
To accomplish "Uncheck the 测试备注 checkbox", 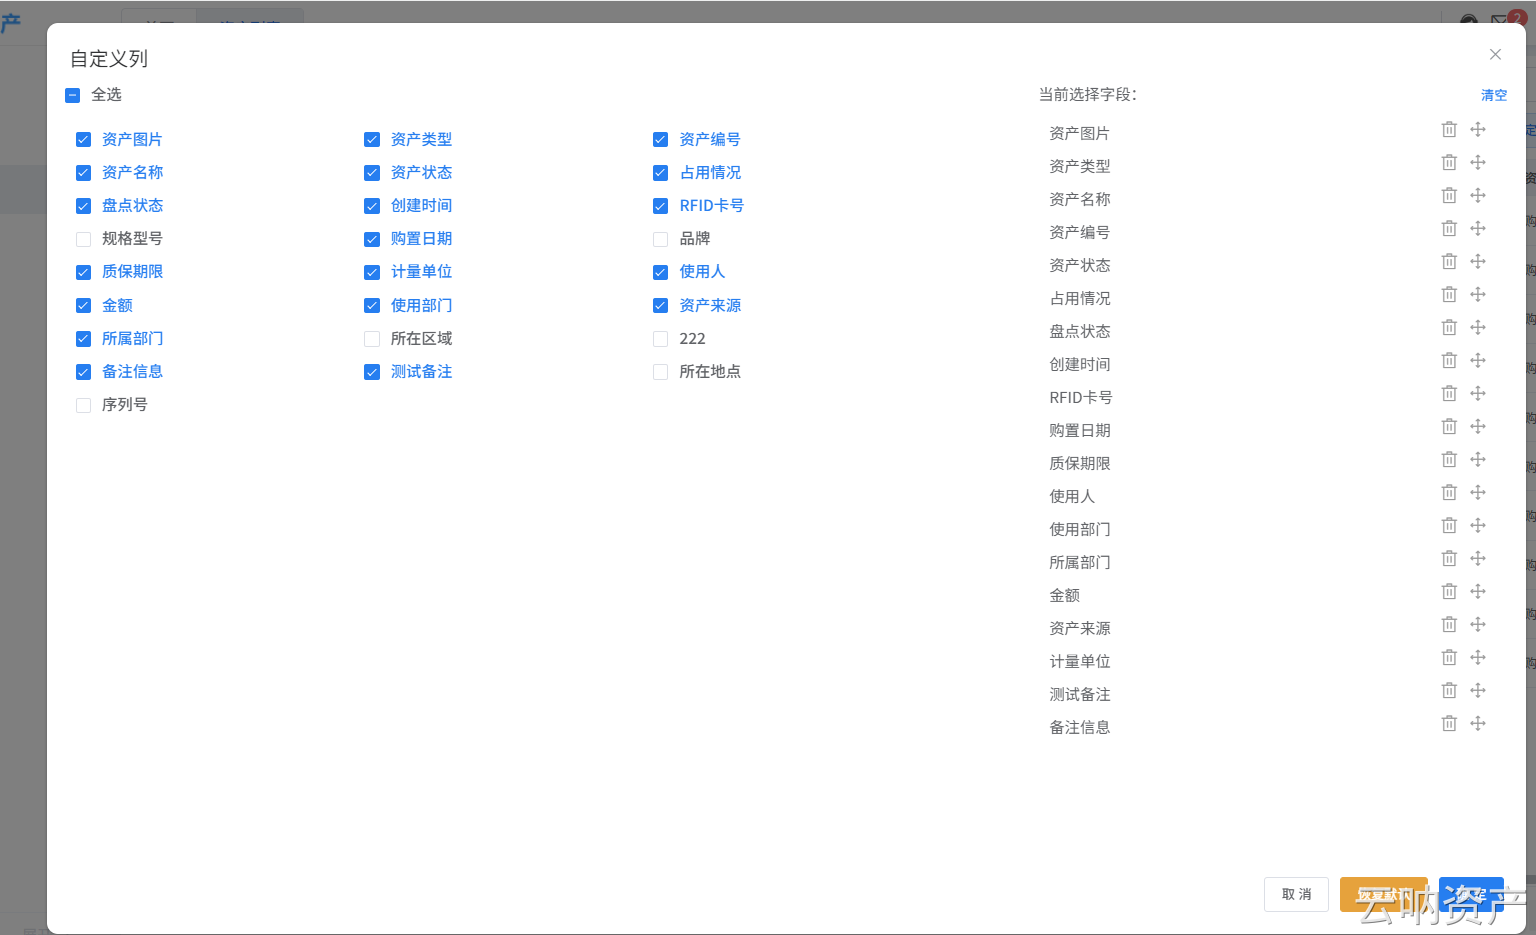I will tap(372, 372).
